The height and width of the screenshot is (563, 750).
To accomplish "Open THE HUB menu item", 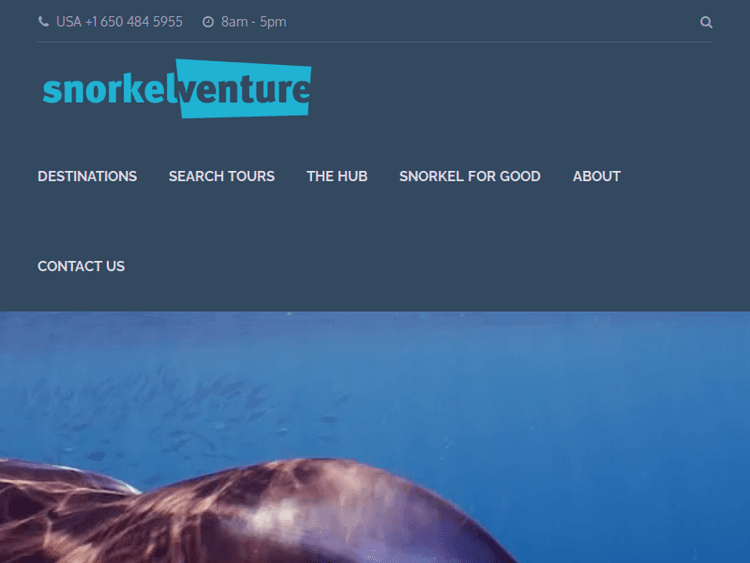I will pyautogui.click(x=337, y=177).
